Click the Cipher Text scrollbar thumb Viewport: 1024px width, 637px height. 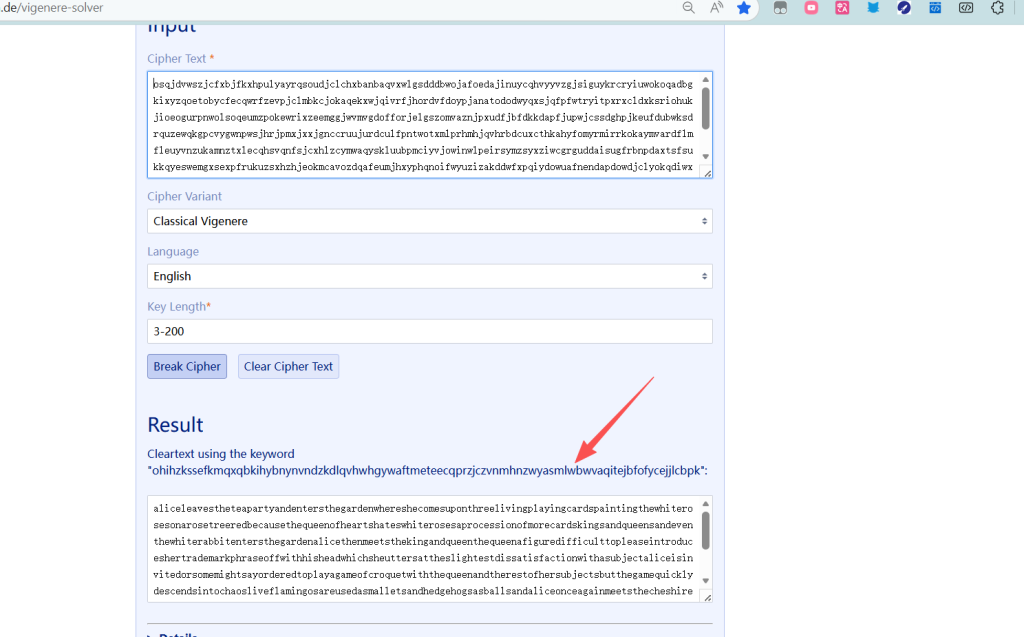[x=706, y=107]
